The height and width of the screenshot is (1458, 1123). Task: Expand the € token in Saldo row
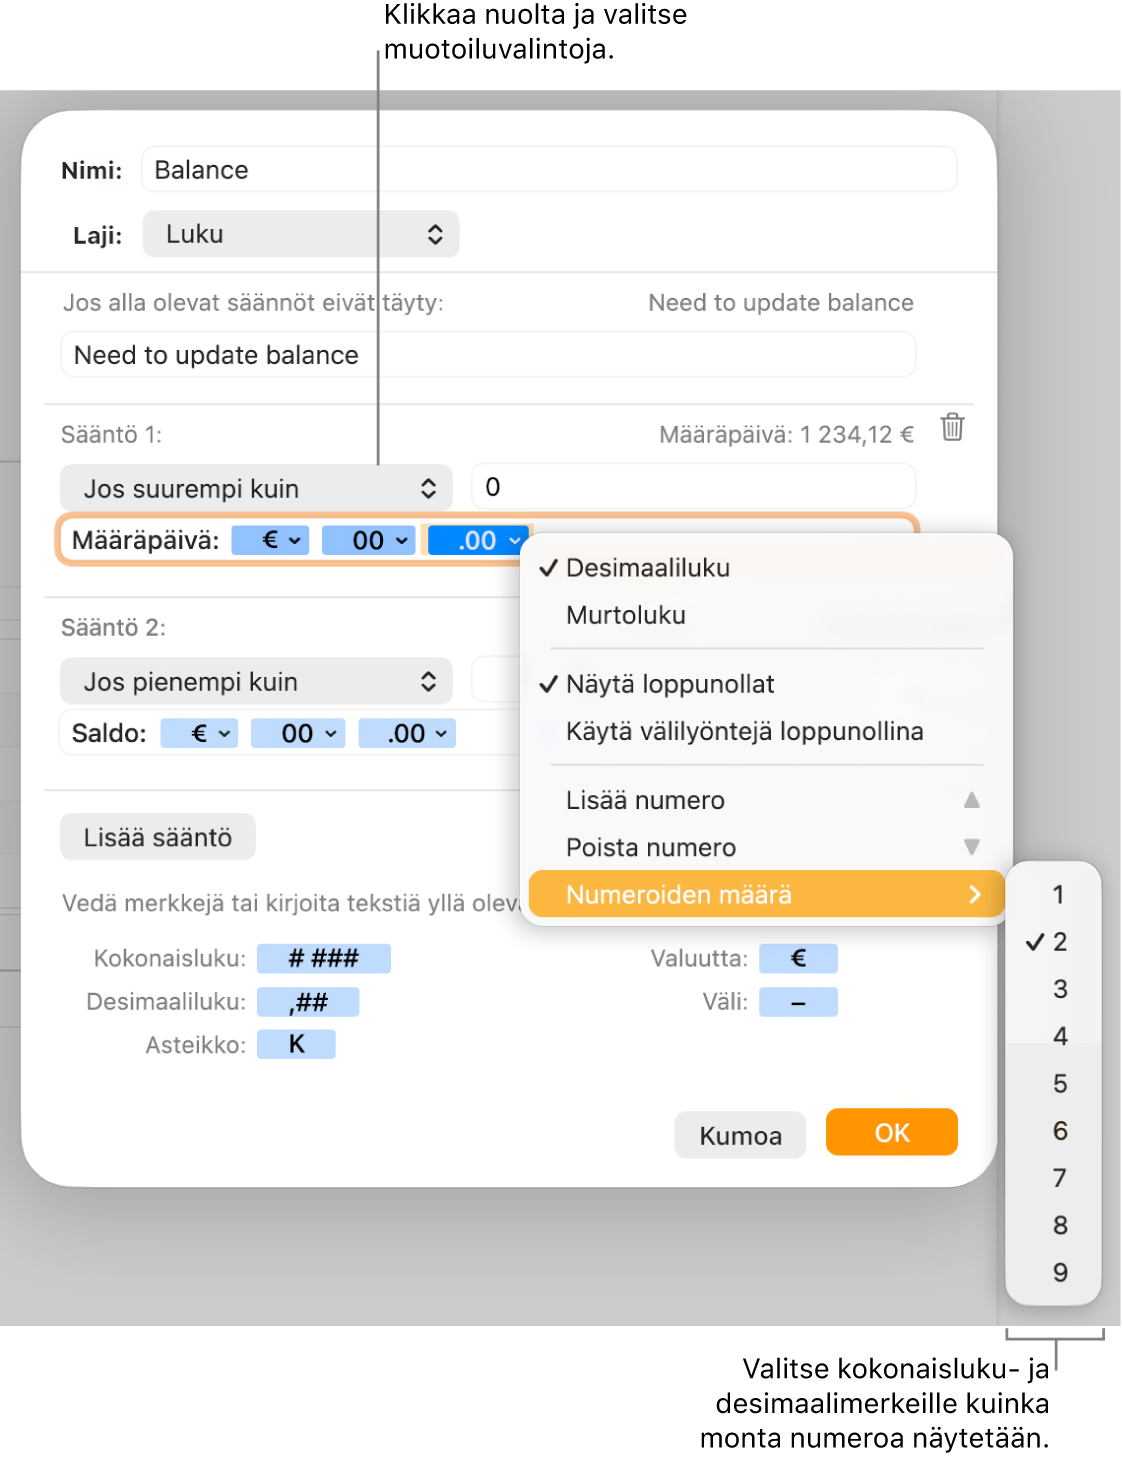tap(199, 733)
